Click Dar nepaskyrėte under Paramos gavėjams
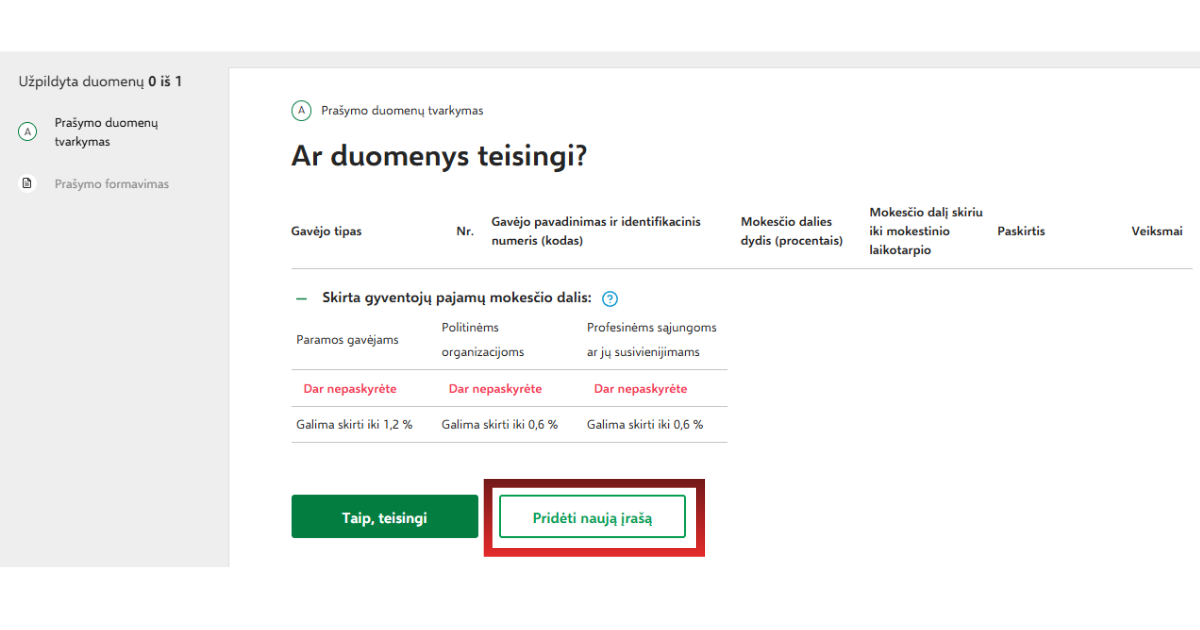This screenshot has height=630, width=1200. click(x=350, y=388)
